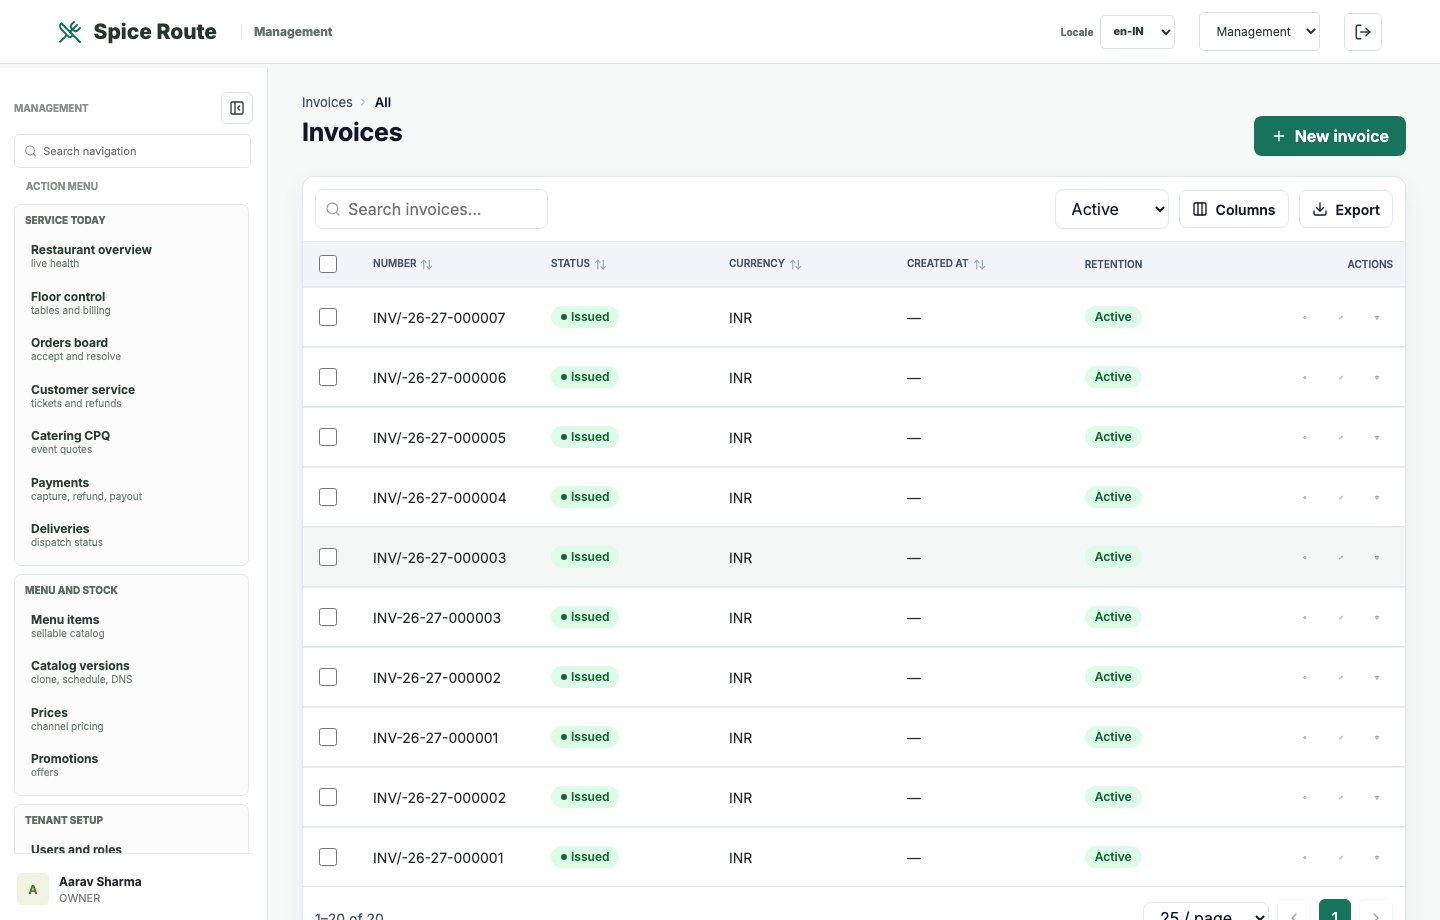Edit invoice INV/-26-27-000007 with the pencil icon
This screenshot has width=1440, height=920.
(1341, 318)
